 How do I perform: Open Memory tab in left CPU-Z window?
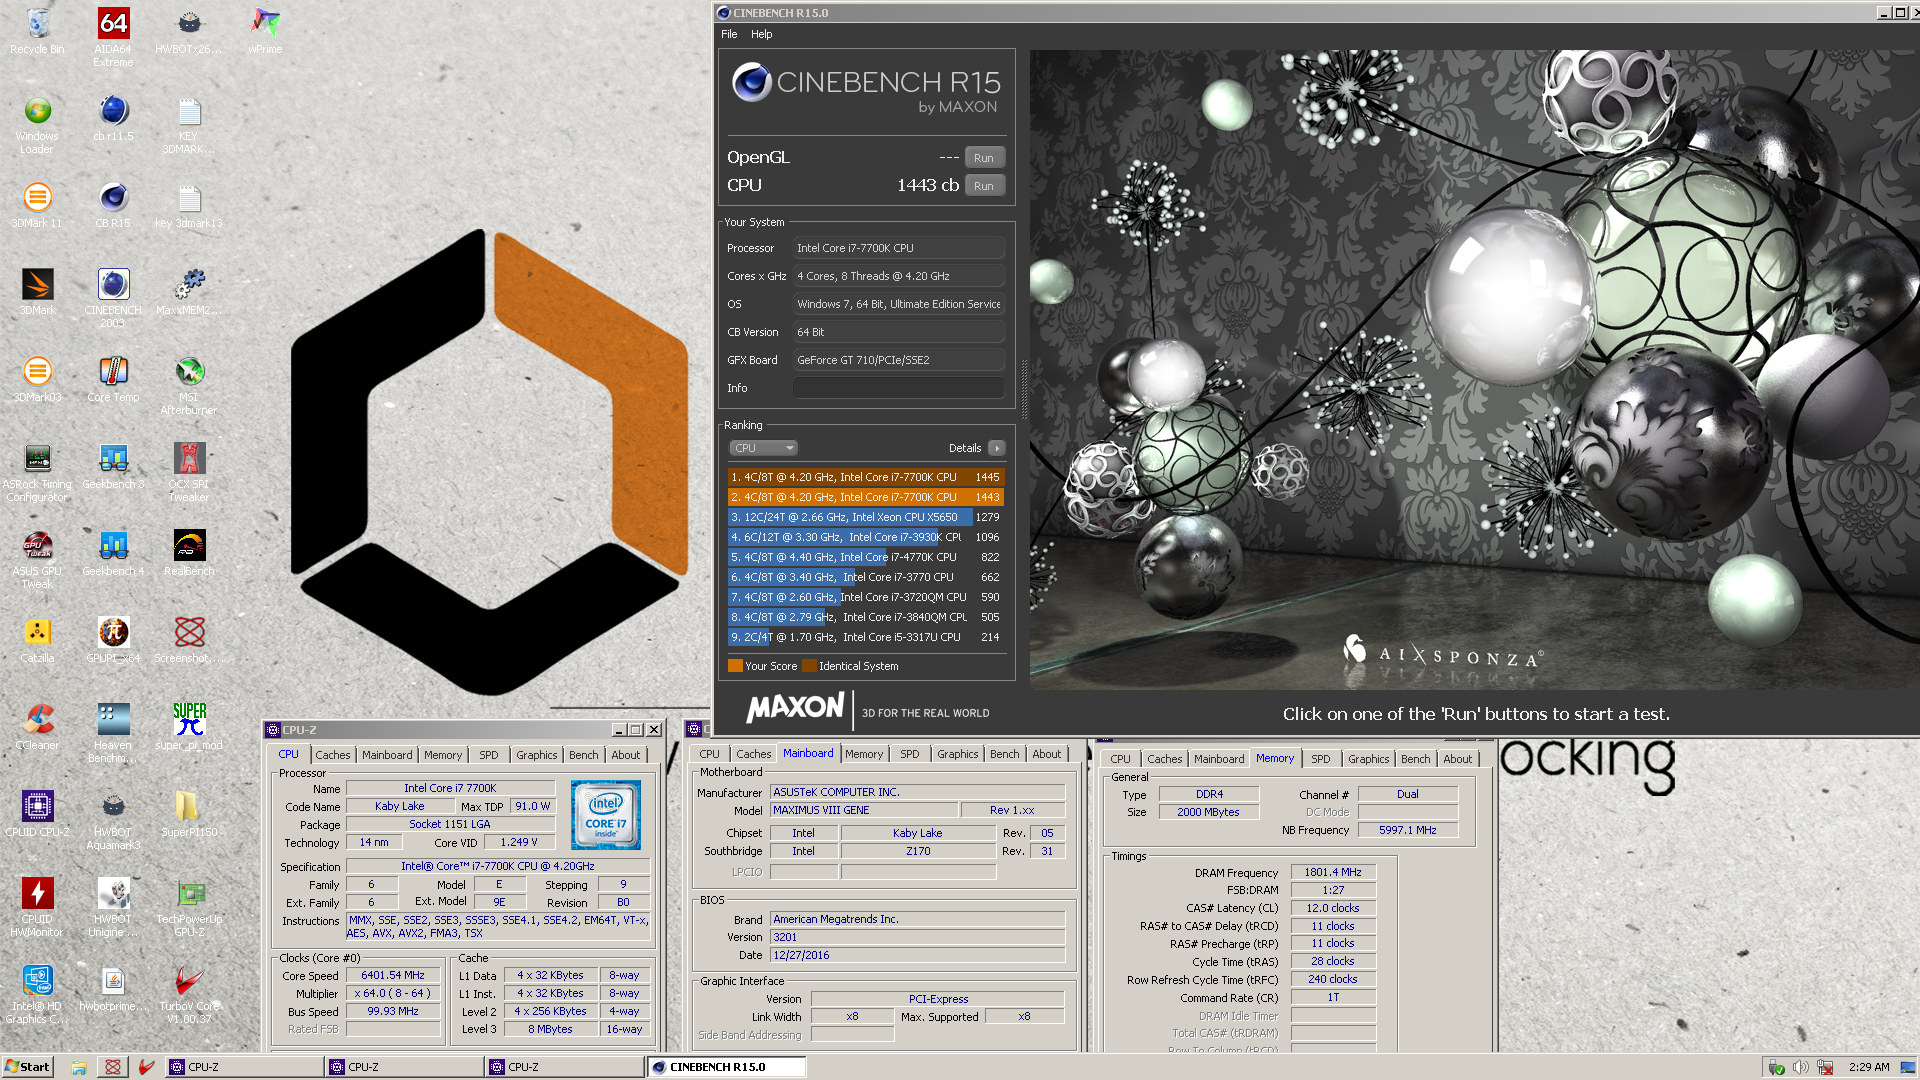point(443,755)
